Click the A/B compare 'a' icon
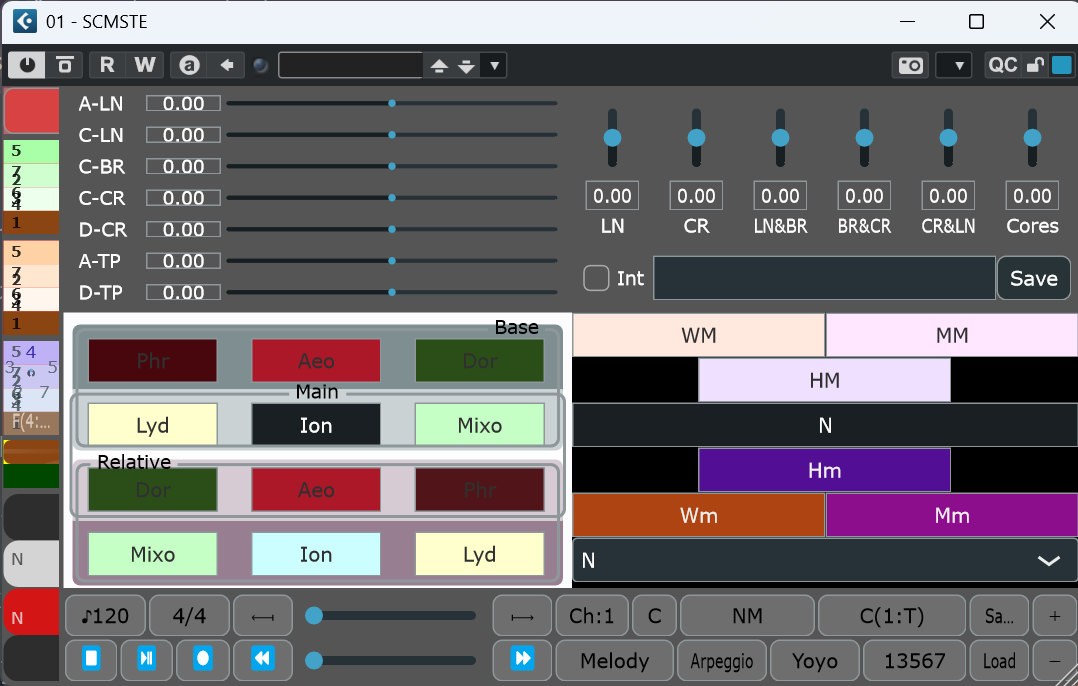Image resolution: width=1078 pixels, height=686 pixels. coord(189,65)
